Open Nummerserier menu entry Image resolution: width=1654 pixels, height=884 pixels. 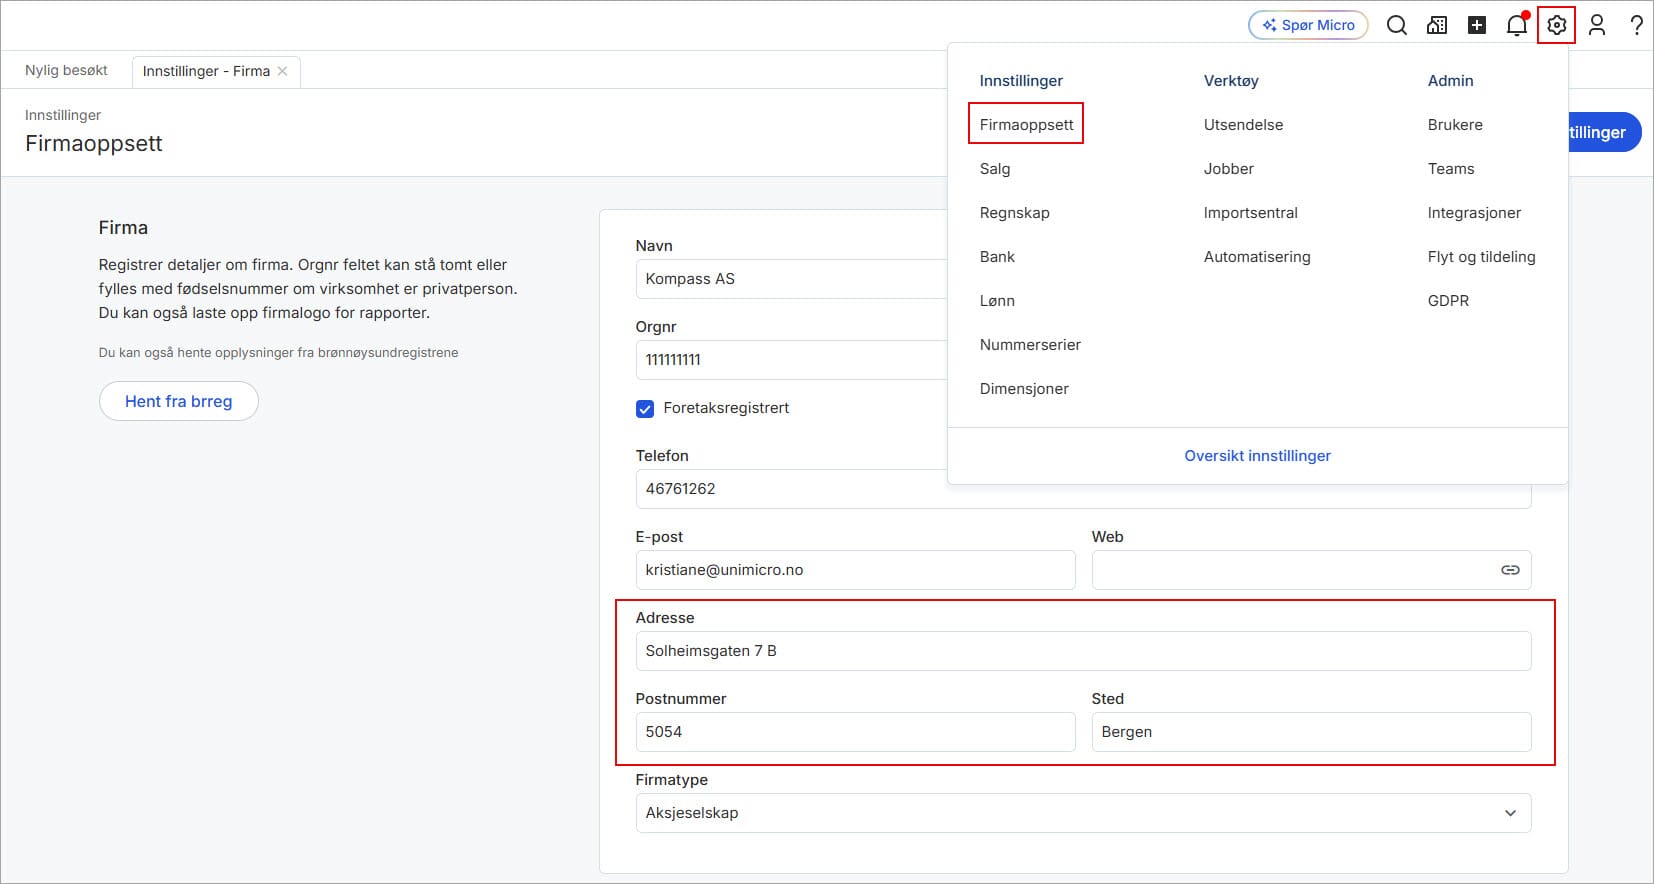(1030, 345)
